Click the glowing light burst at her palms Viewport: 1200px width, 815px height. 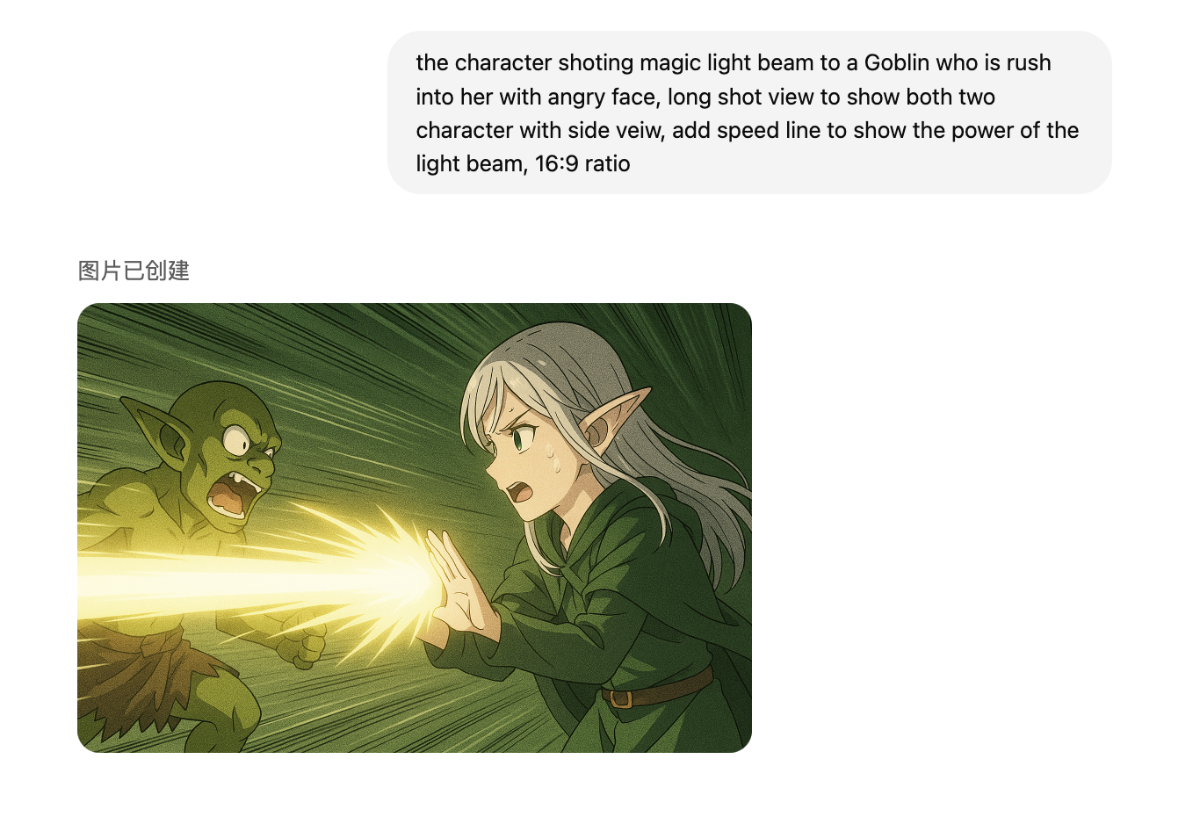coord(415,578)
